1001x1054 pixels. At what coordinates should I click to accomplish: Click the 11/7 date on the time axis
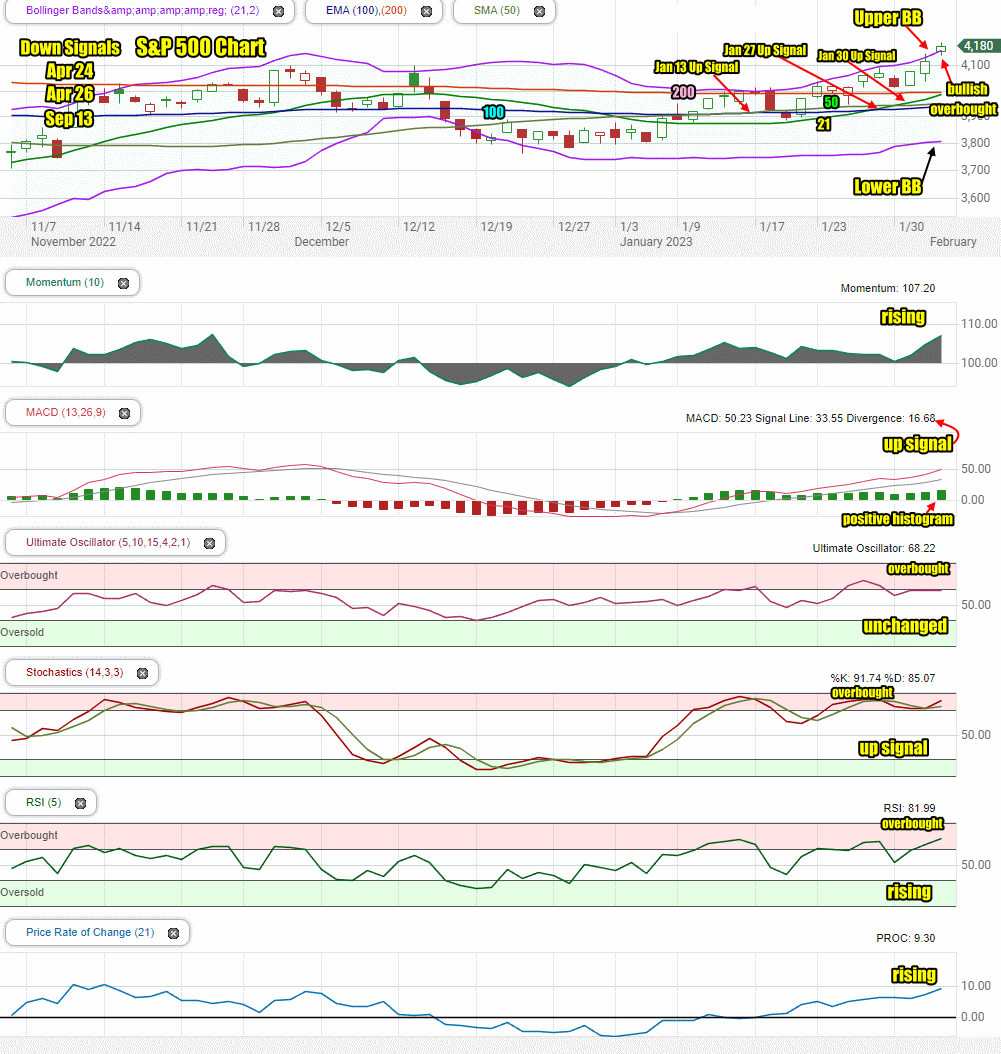tap(44, 227)
